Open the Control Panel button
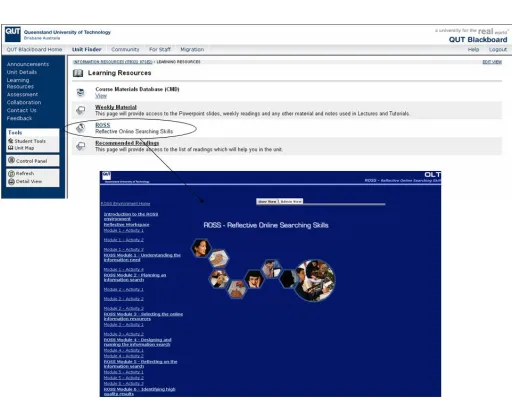 (33, 161)
